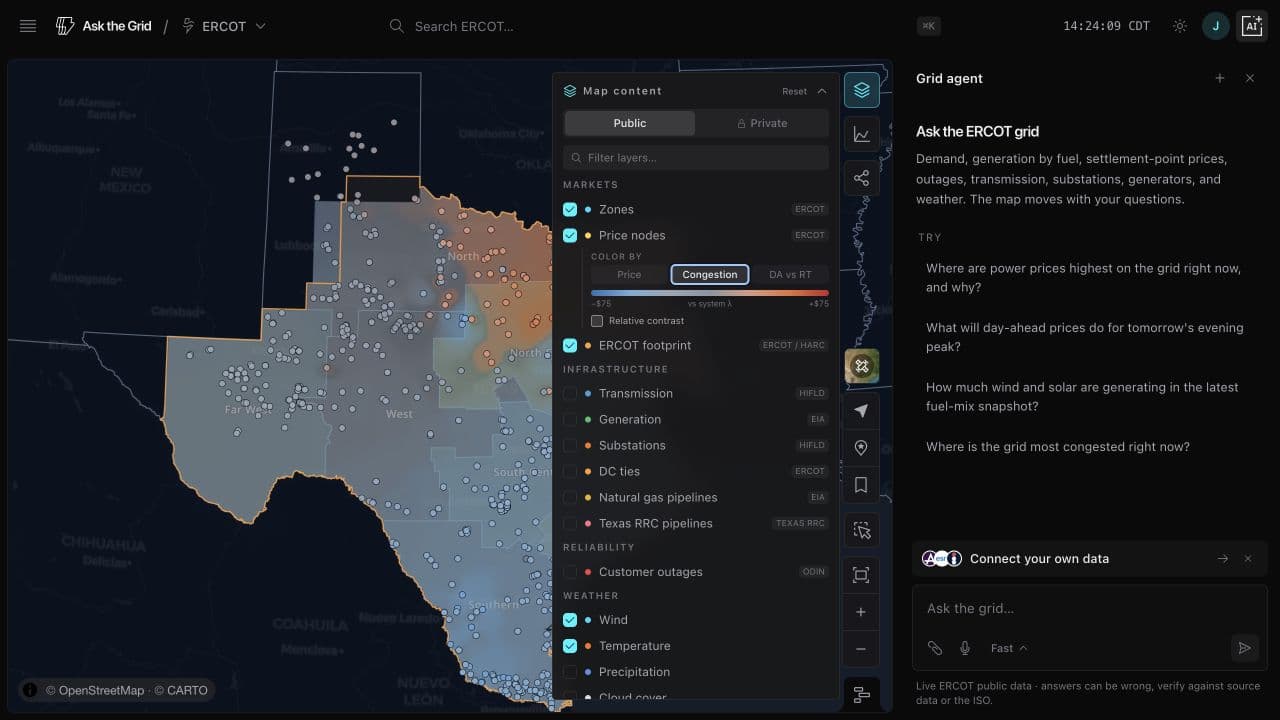Ask how much wind and solar are generating

click(1089, 396)
